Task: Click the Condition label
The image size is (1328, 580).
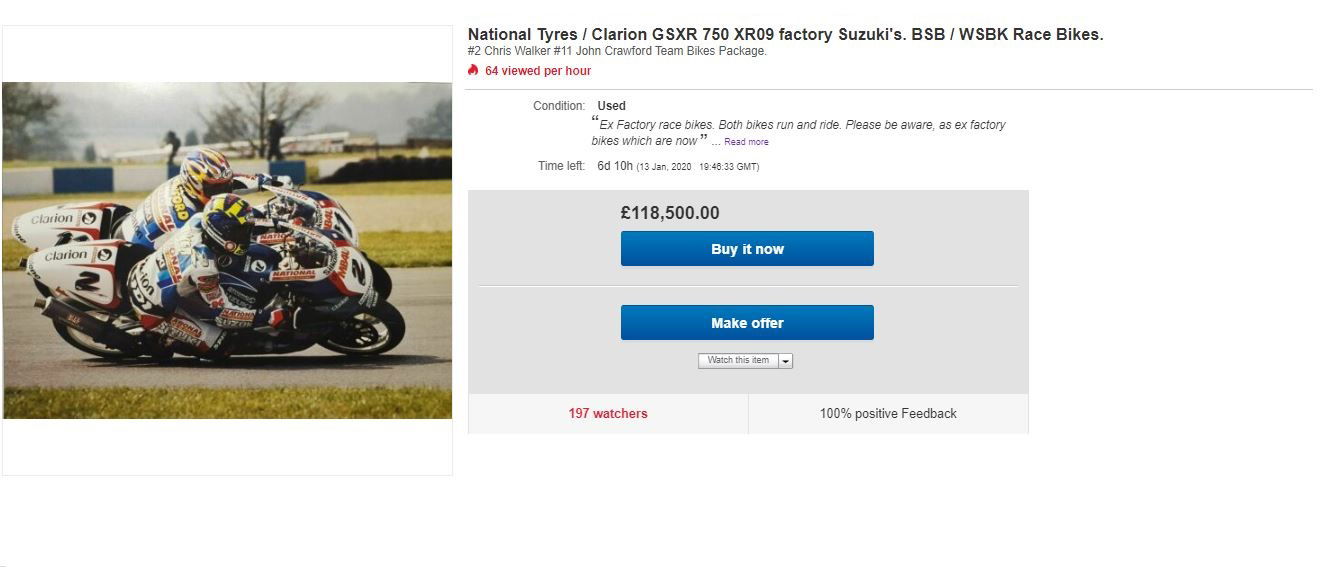Action: [x=559, y=106]
